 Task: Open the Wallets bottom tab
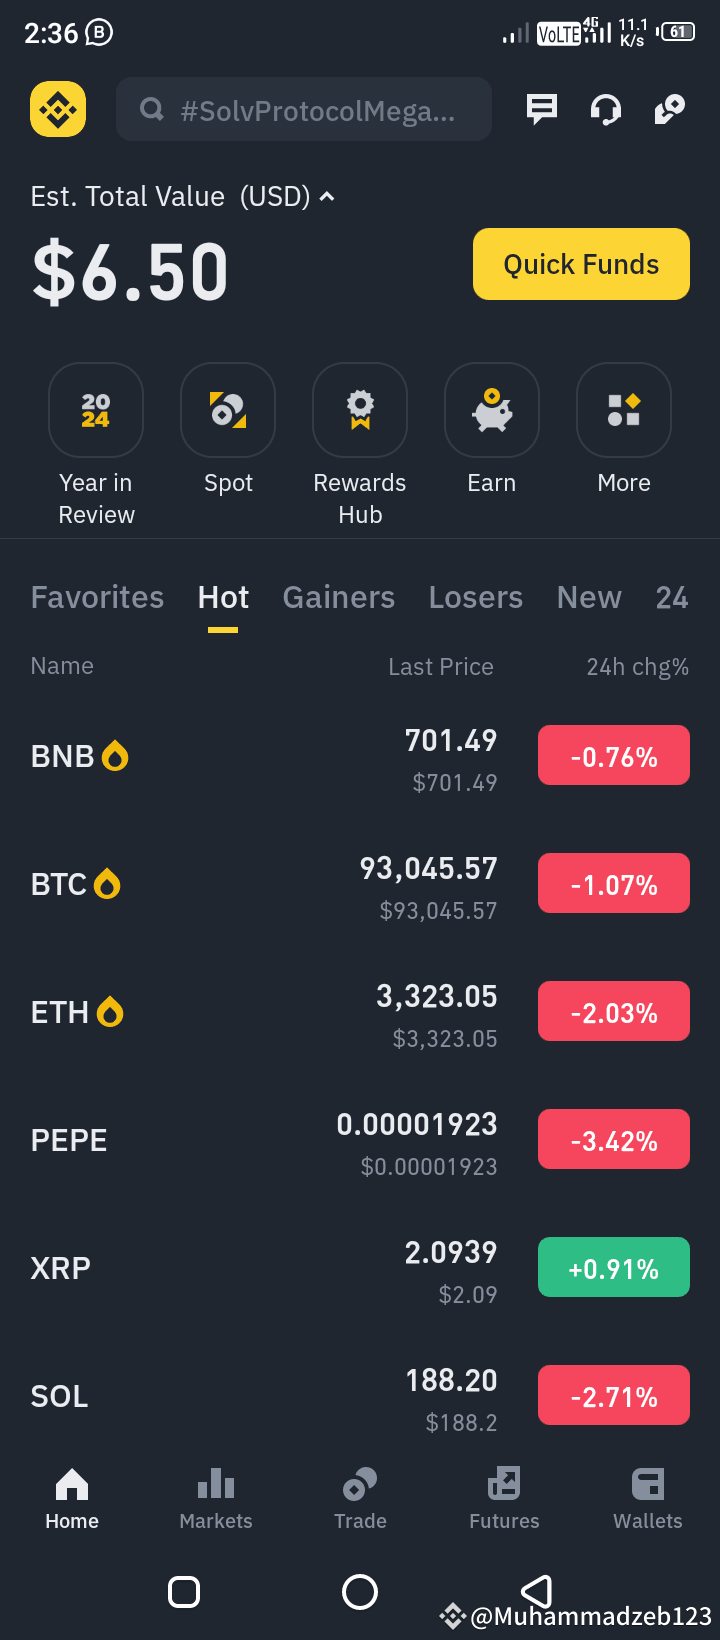pos(648,1500)
